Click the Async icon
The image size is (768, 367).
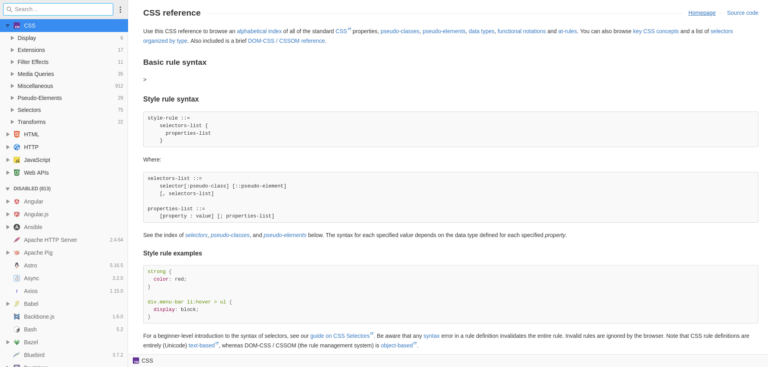(x=17, y=278)
